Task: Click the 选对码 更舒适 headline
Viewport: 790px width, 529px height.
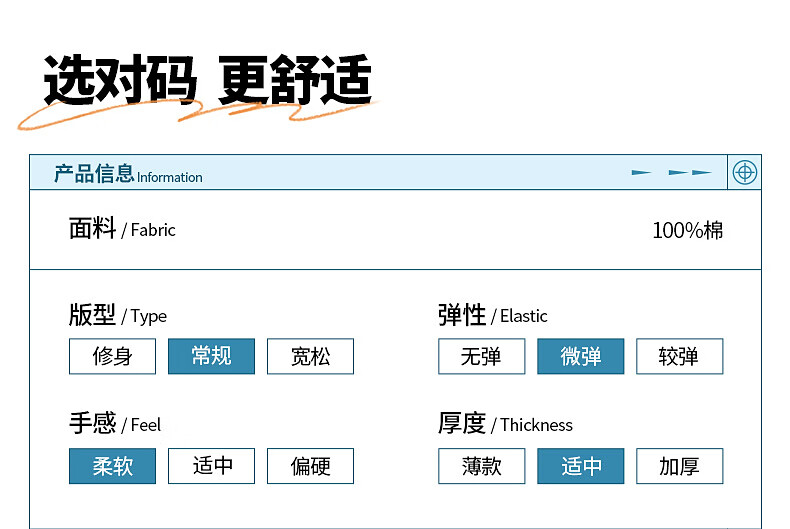Action: (208, 81)
